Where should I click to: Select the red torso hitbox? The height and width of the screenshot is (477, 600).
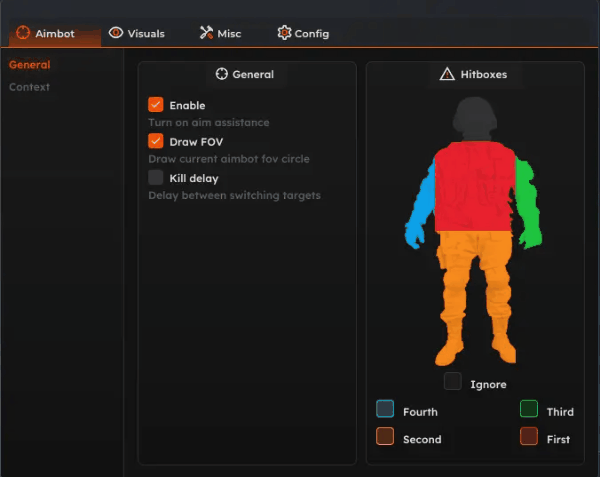tap(474, 186)
